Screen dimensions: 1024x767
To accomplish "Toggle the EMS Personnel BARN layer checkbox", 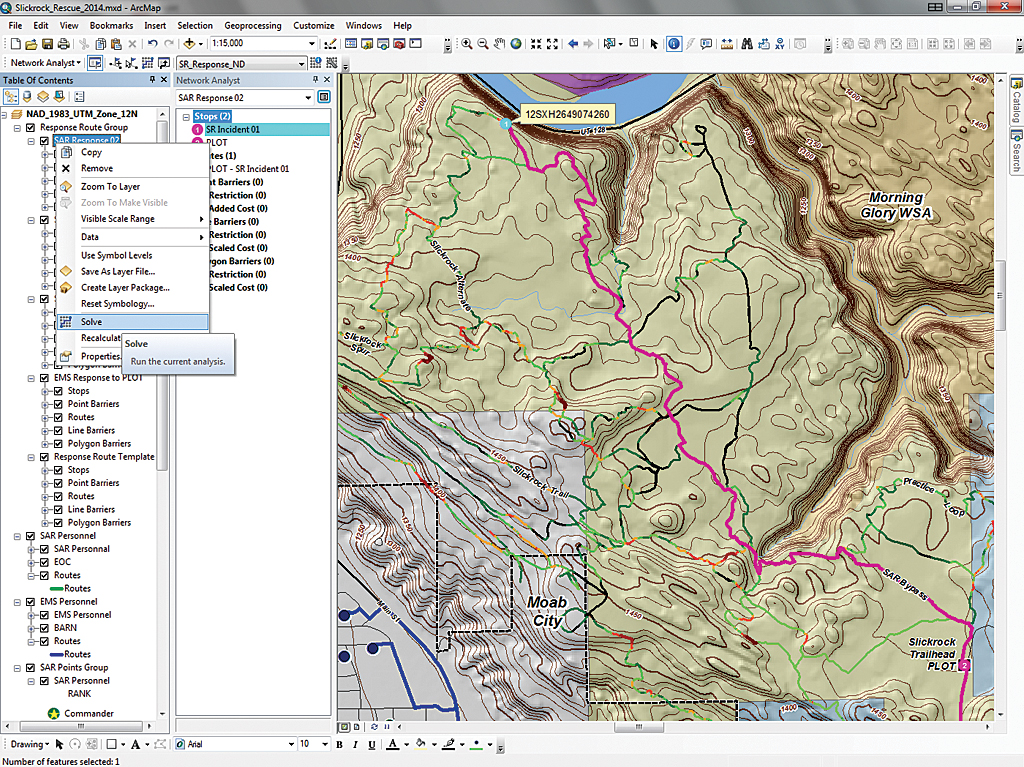I will [44, 628].
